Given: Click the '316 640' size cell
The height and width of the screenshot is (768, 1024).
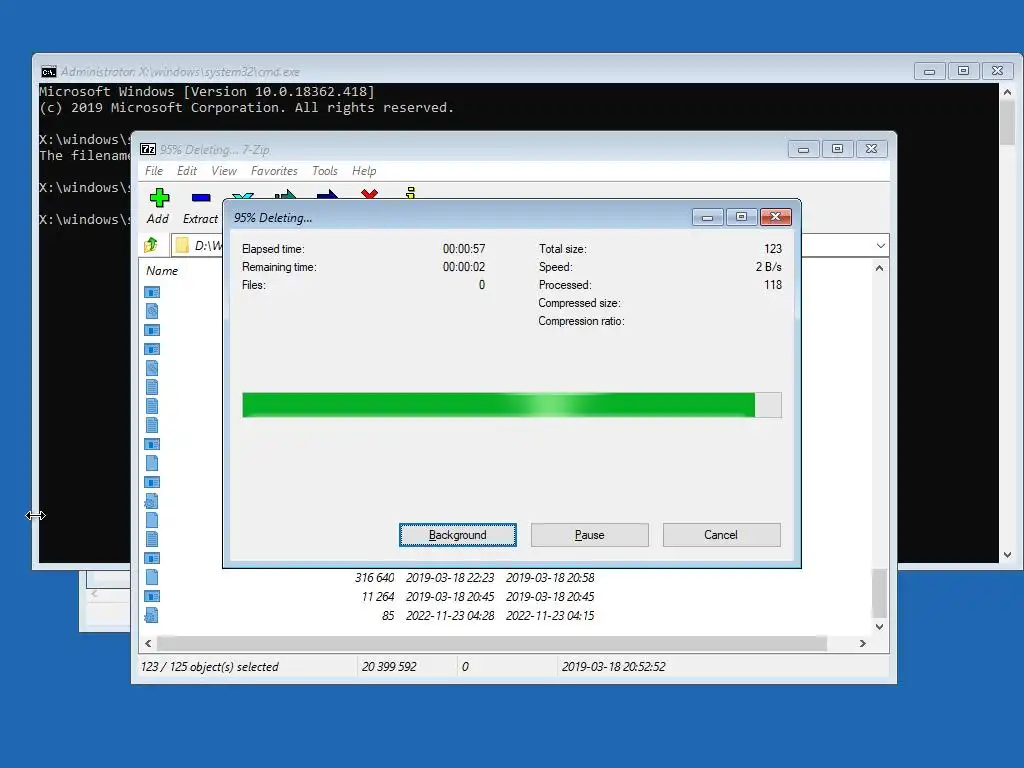Looking at the screenshot, I should click(374, 577).
